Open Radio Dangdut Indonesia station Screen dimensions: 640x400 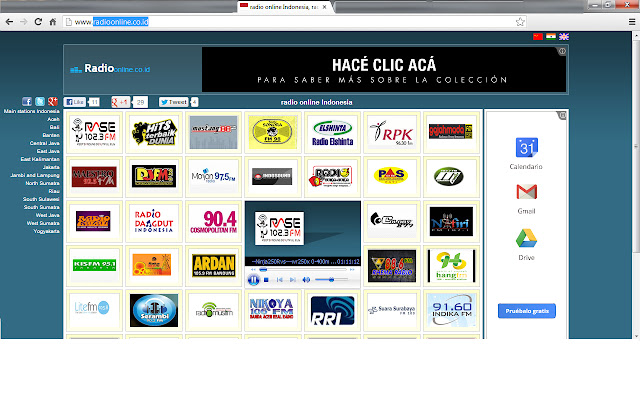154,222
